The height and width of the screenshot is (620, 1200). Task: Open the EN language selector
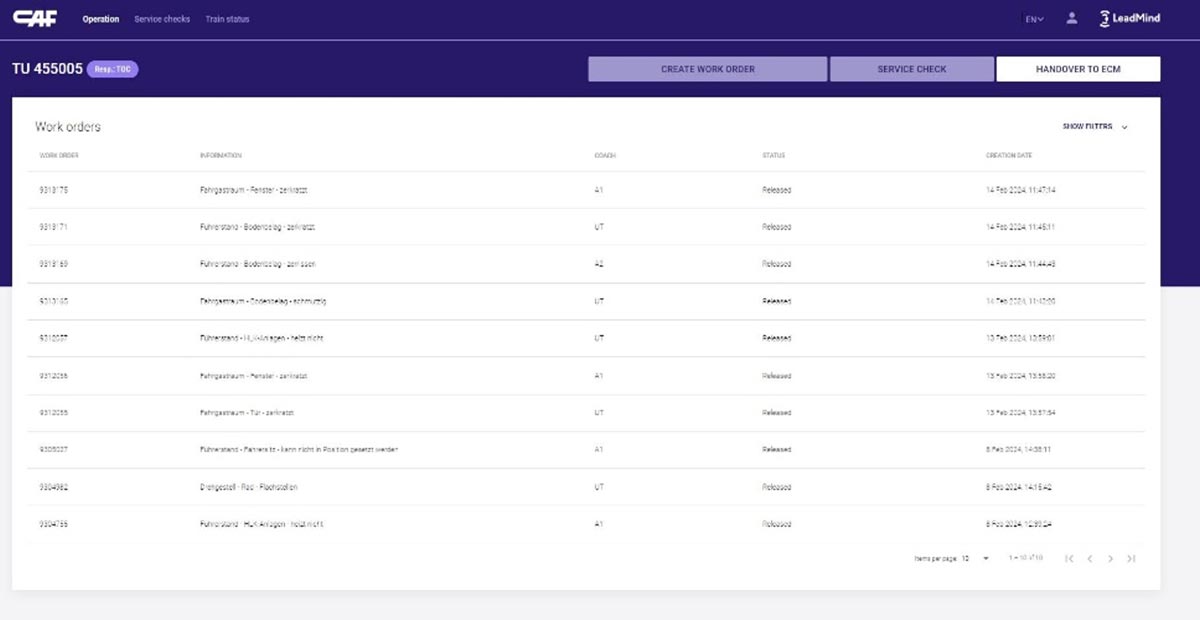pyautogui.click(x=1035, y=19)
